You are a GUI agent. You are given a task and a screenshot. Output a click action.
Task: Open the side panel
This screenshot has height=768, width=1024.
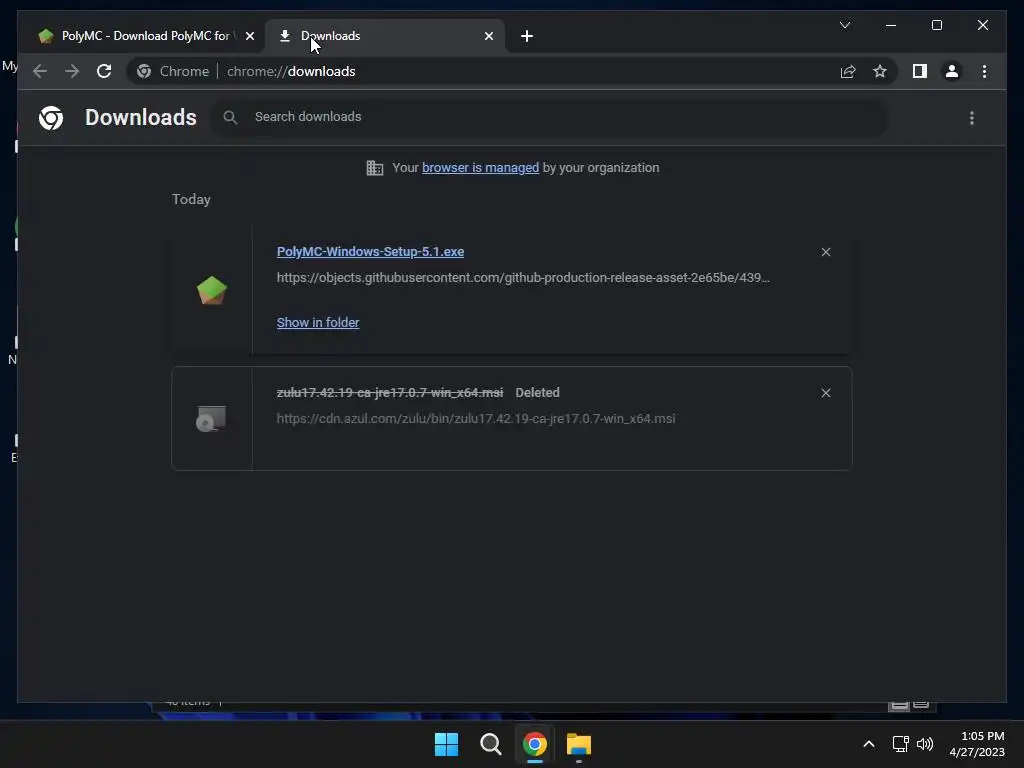920,71
